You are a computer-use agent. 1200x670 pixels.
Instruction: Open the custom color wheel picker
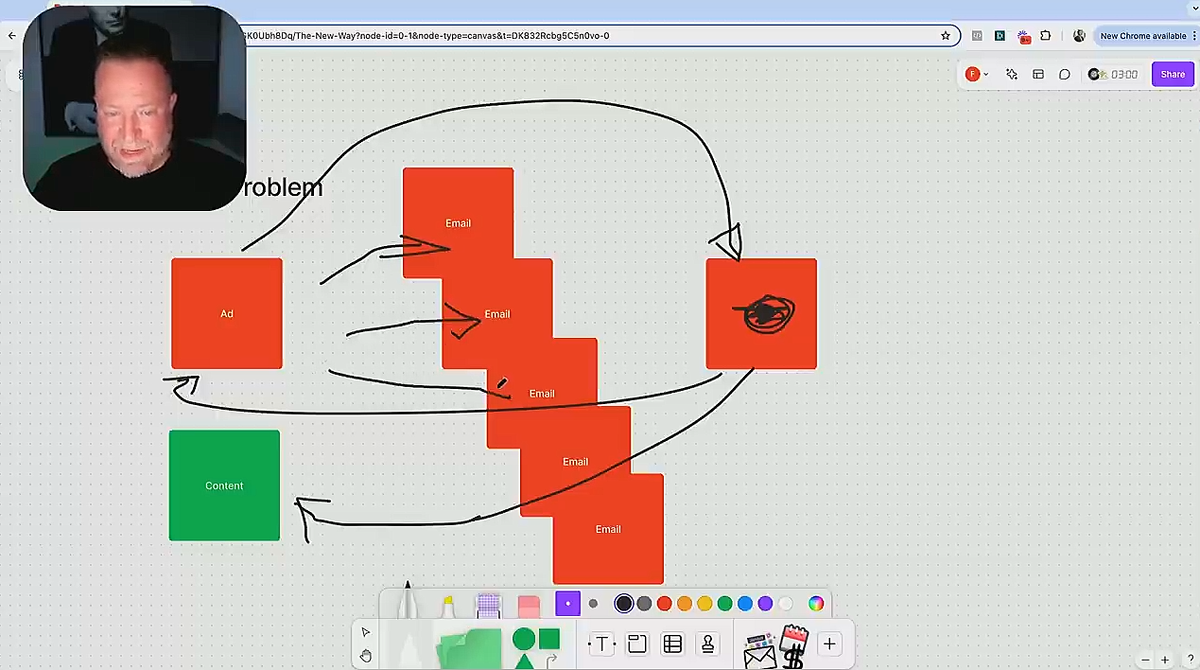[816, 603]
